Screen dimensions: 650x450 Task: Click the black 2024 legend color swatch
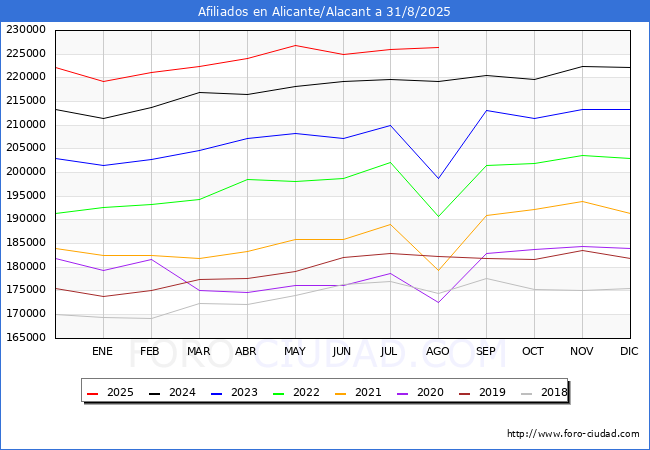point(154,393)
